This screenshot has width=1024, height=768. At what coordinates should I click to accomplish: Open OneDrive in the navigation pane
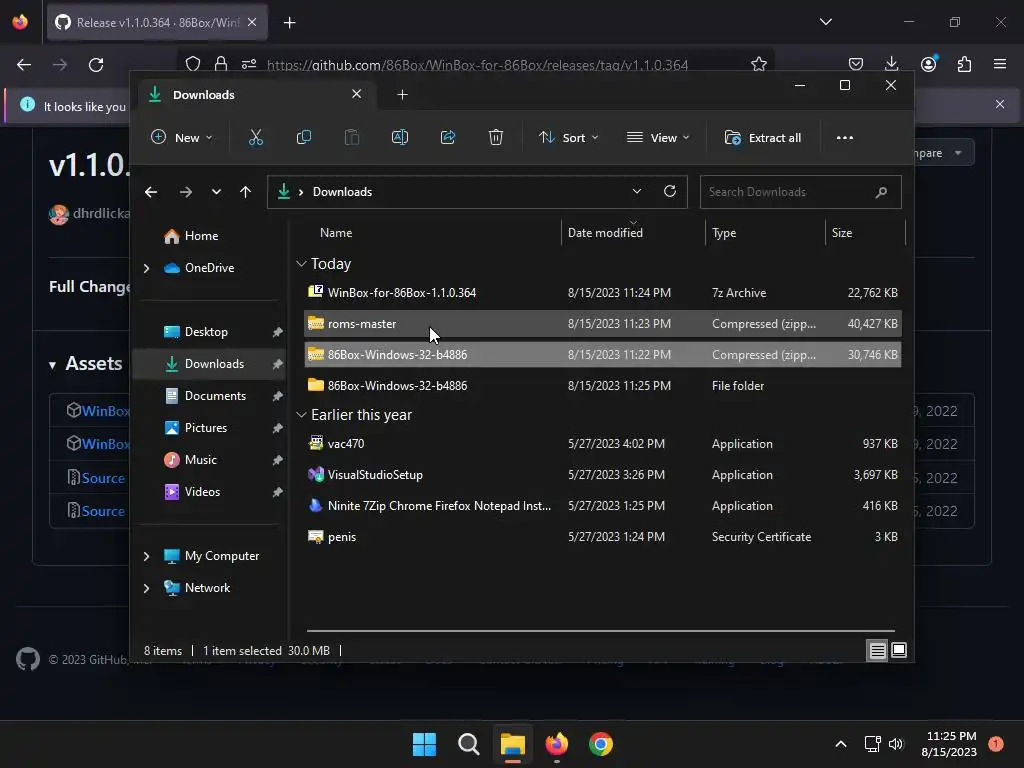(209, 268)
